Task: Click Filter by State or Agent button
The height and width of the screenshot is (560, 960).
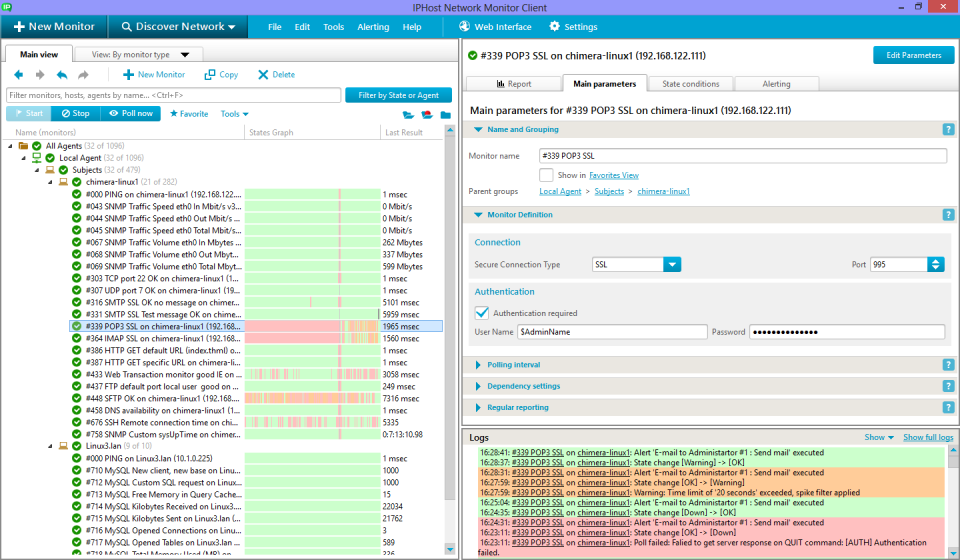Action: 399,95
